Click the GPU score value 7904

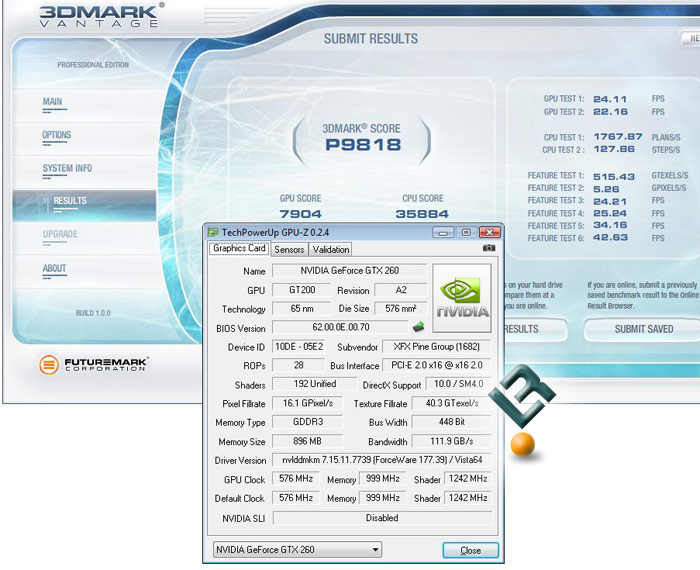[300, 214]
